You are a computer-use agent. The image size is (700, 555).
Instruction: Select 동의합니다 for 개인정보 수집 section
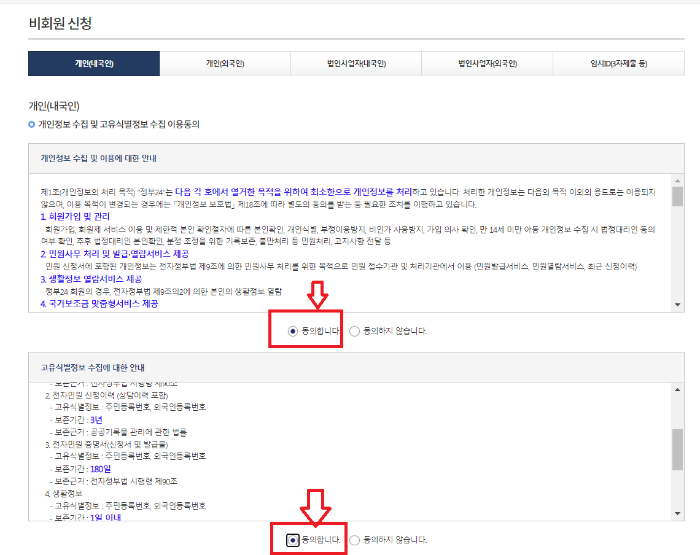pos(292,331)
